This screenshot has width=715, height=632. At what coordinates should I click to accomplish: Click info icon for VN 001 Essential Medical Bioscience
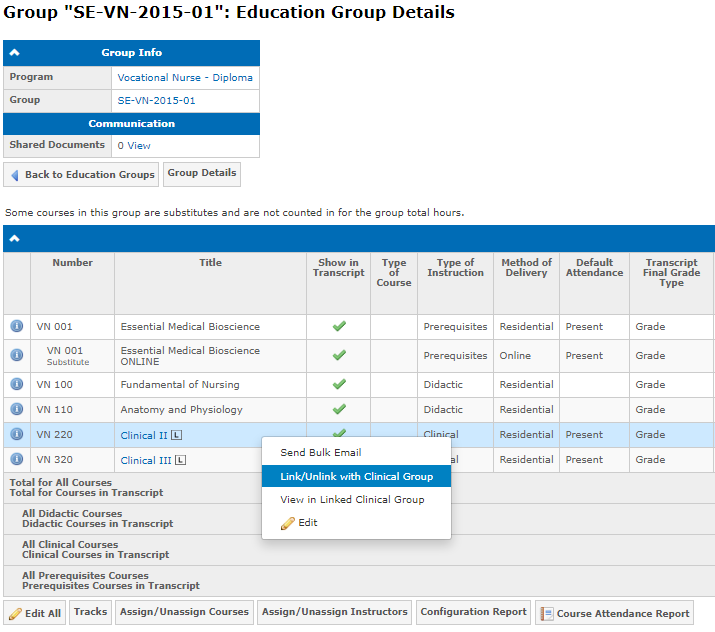coord(17,326)
